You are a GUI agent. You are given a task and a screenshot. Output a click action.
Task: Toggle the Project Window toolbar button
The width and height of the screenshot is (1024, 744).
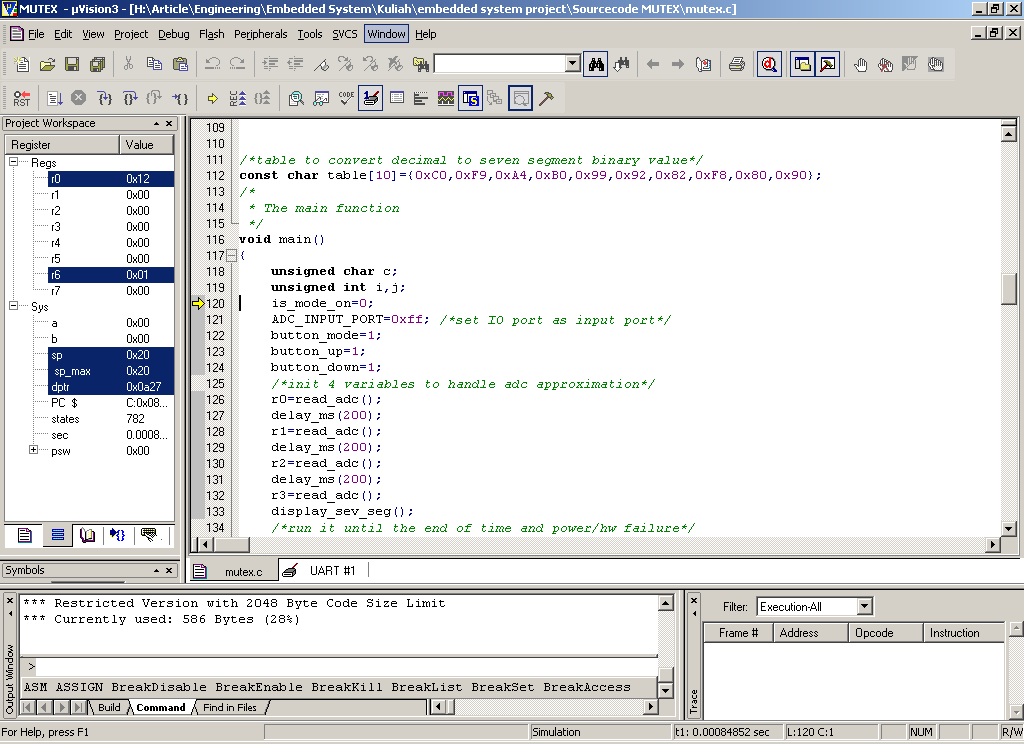(x=802, y=65)
